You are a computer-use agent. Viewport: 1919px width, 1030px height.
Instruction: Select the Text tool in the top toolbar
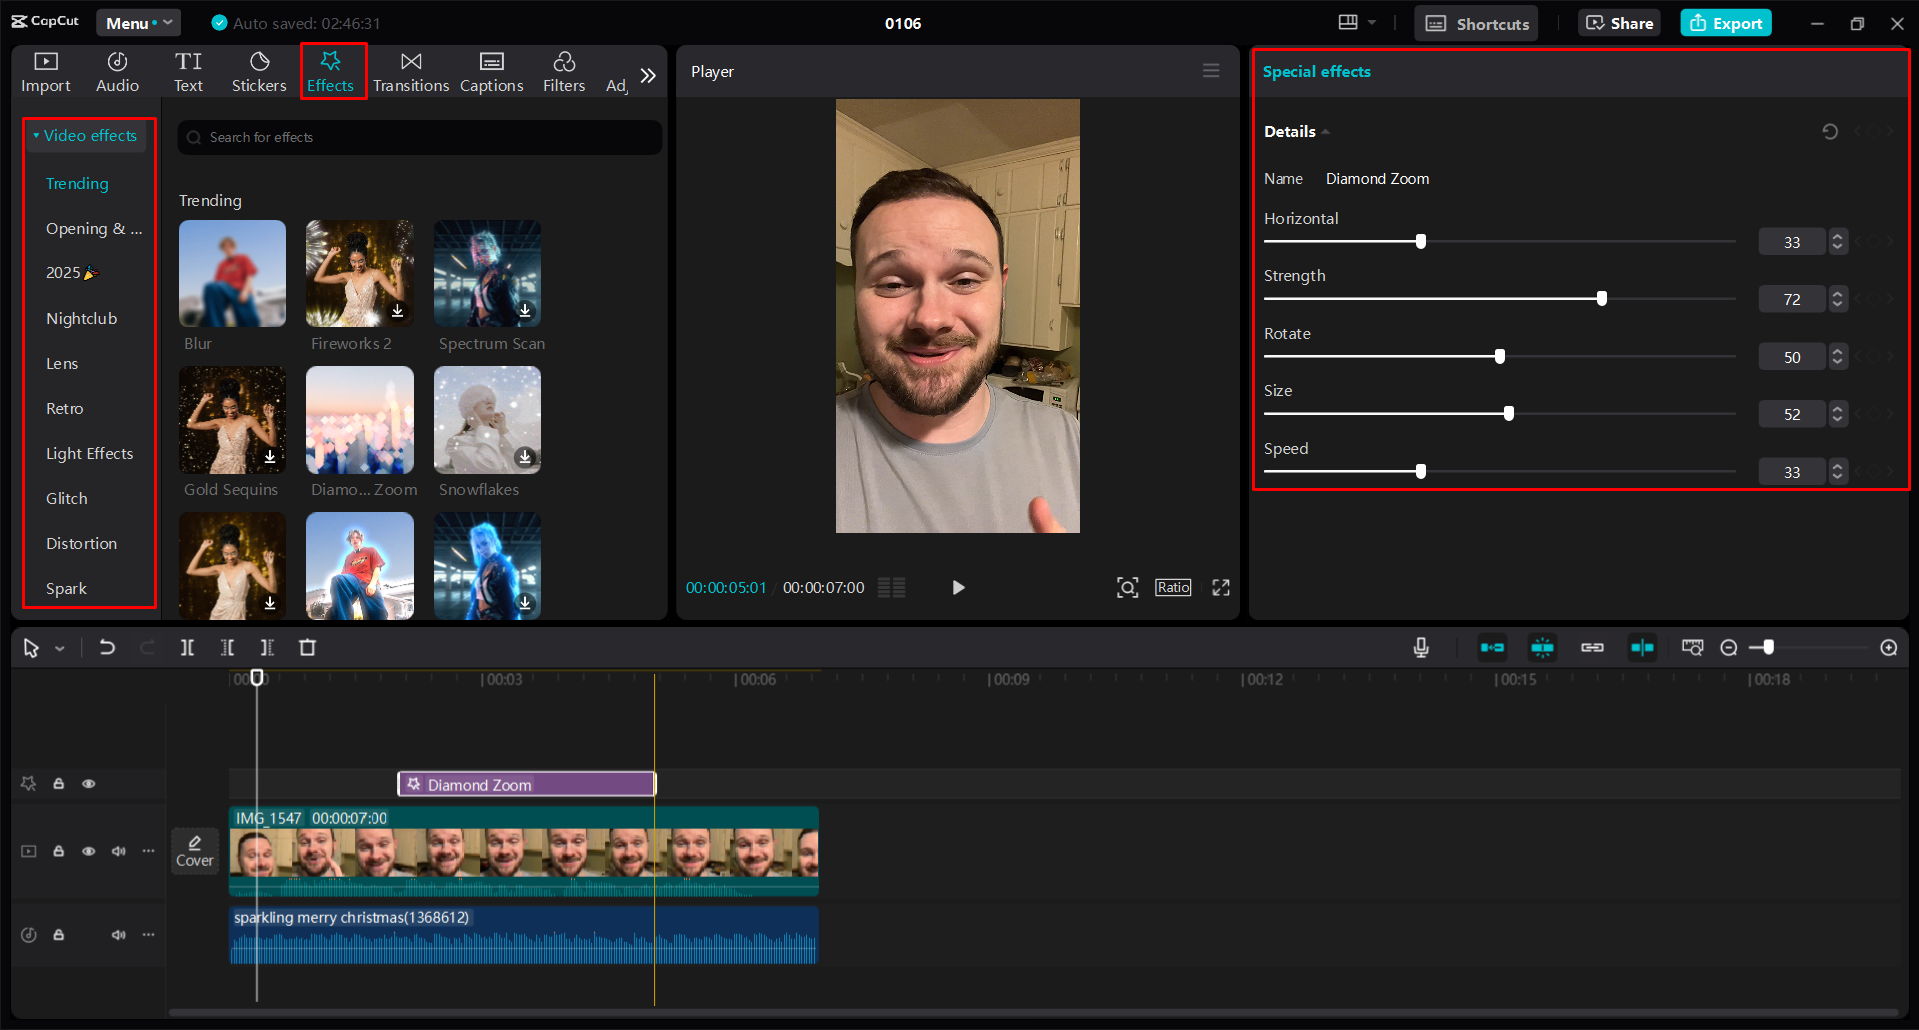(x=188, y=71)
